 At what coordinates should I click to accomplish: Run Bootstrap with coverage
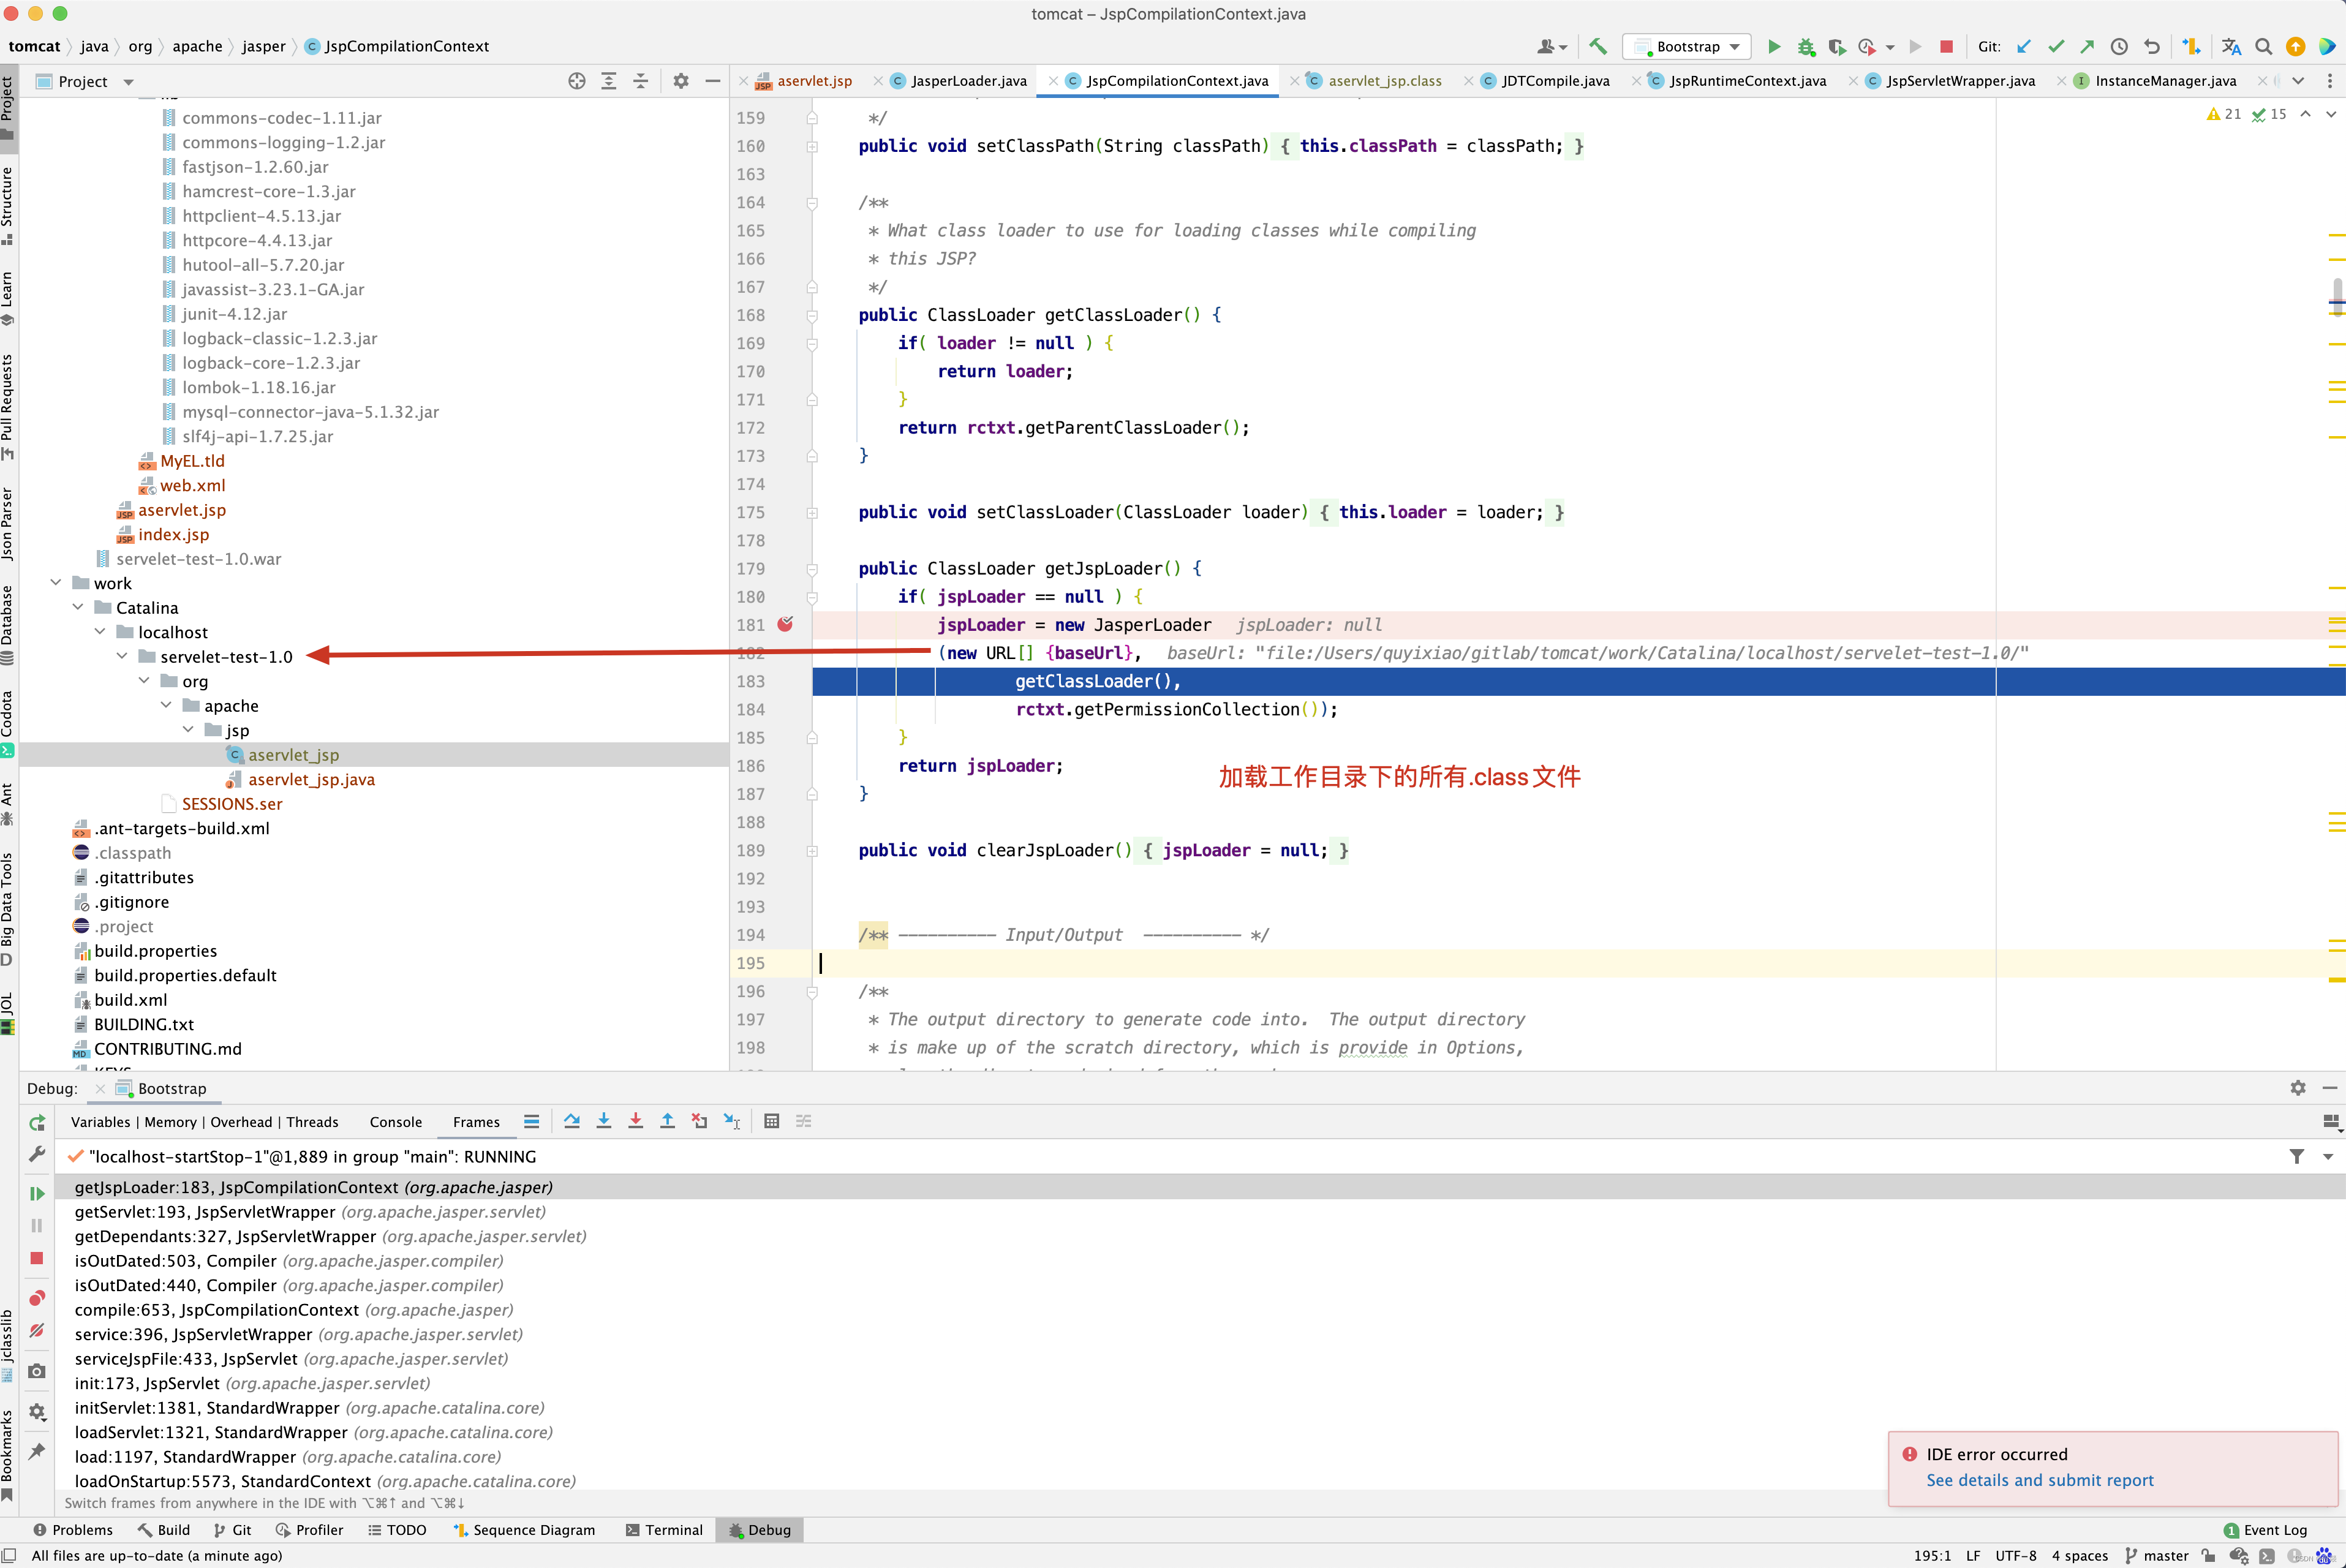click(x=1836, y=46)
